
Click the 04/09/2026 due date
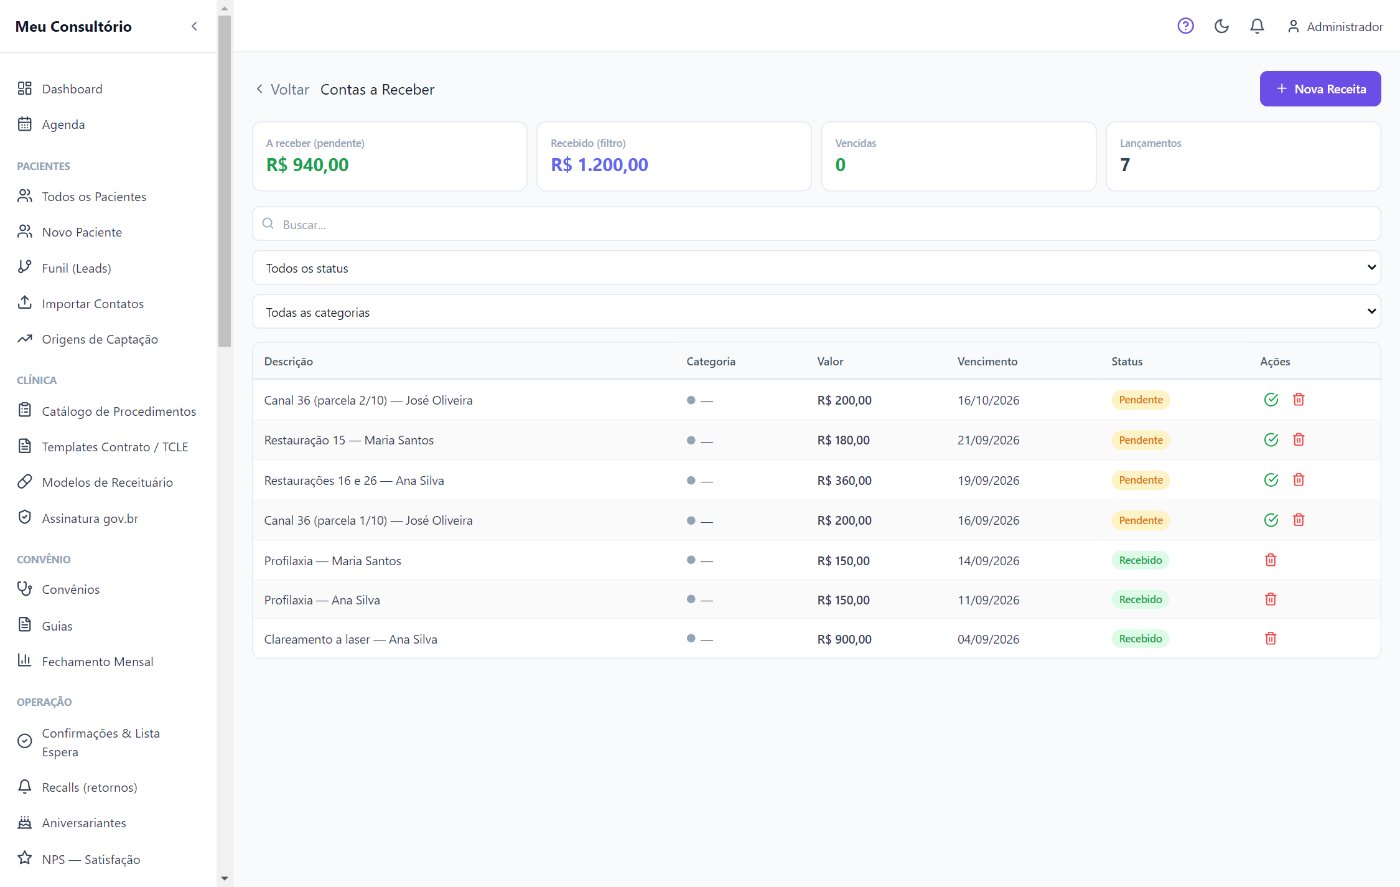[x=988, y=640]
